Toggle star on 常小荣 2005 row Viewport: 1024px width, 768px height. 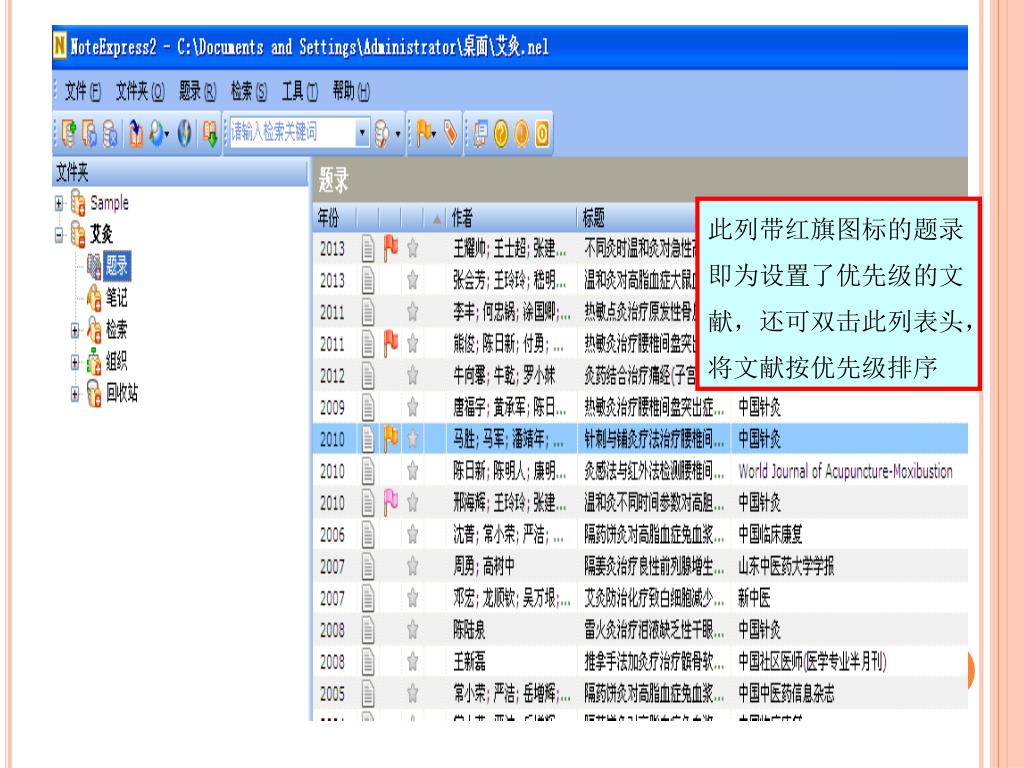(x=413, y=693)
